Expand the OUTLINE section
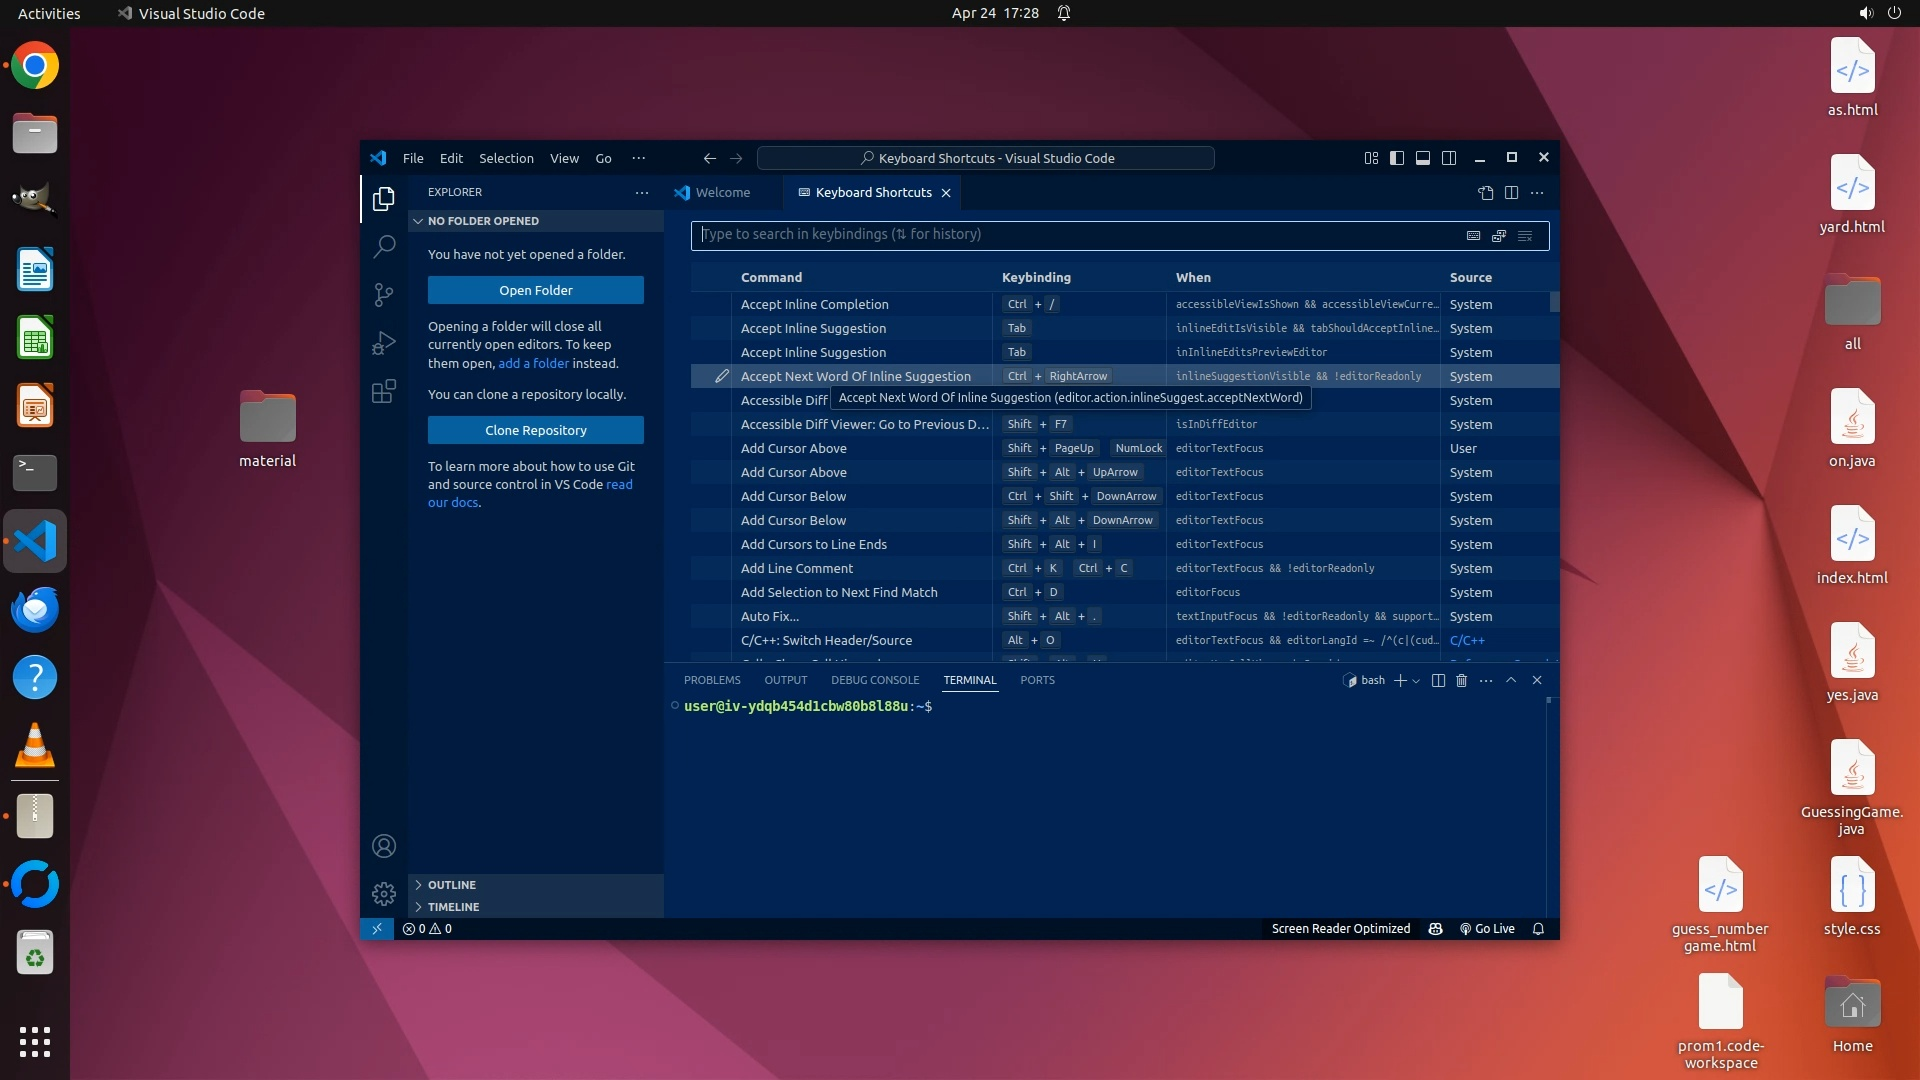 (x=451, y=885)
